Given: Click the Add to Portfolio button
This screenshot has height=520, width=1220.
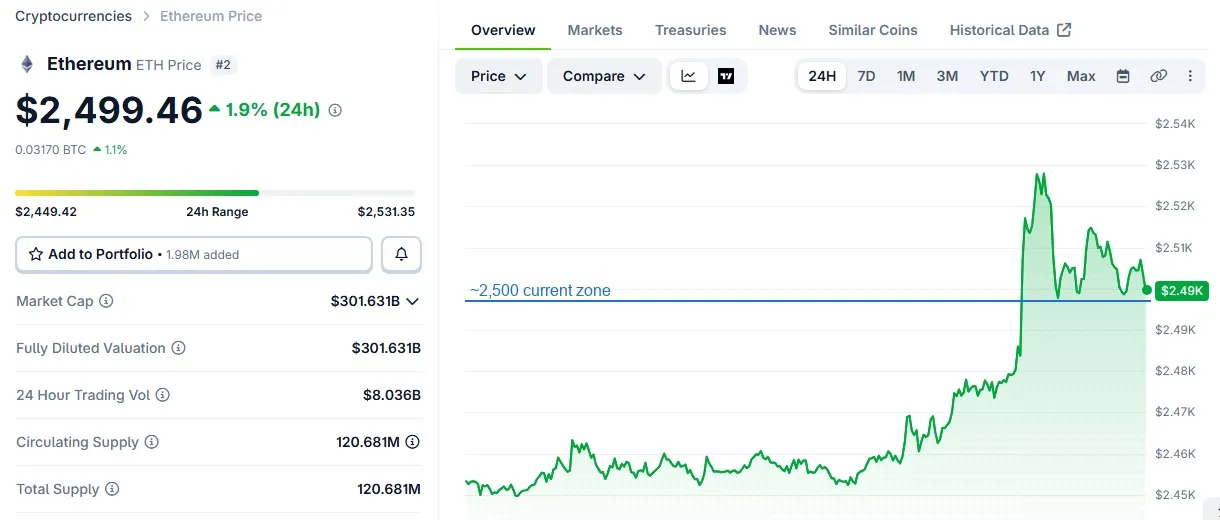Looking at the screenshot, I should point(194,254).
